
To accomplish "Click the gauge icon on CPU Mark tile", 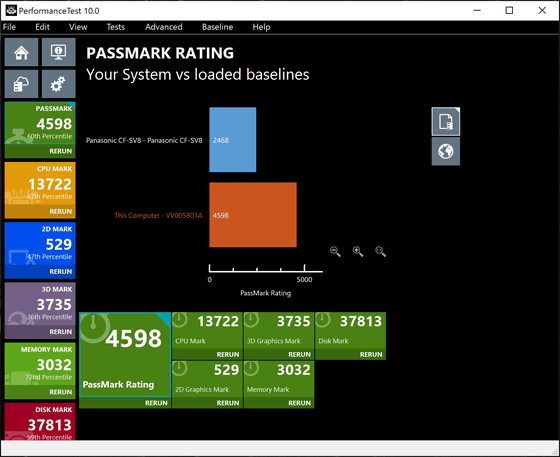I will pos(180,320).
